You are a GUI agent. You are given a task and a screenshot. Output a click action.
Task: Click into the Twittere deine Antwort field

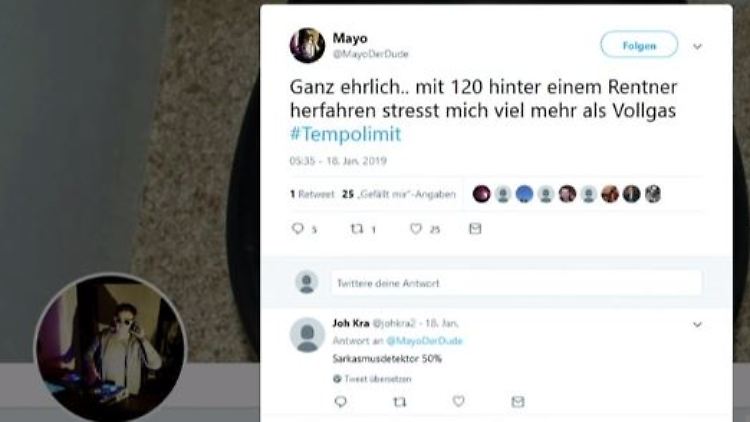pos(516,283)
